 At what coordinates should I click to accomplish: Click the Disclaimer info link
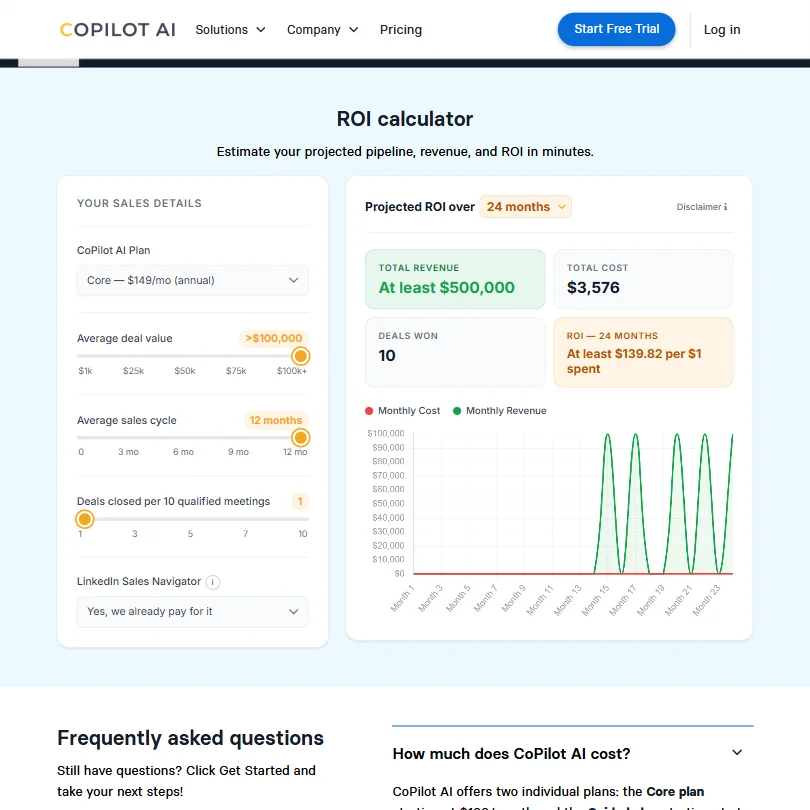point(702,207)
